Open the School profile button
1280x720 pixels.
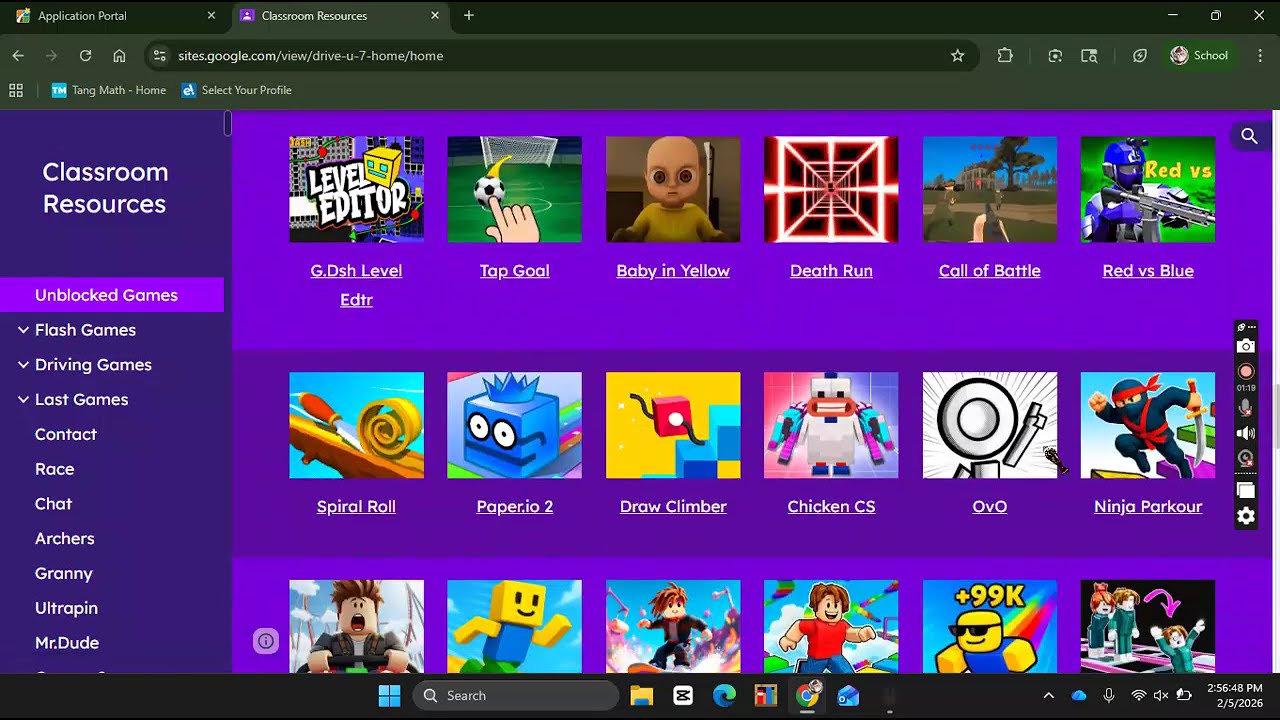[1199, 56]
